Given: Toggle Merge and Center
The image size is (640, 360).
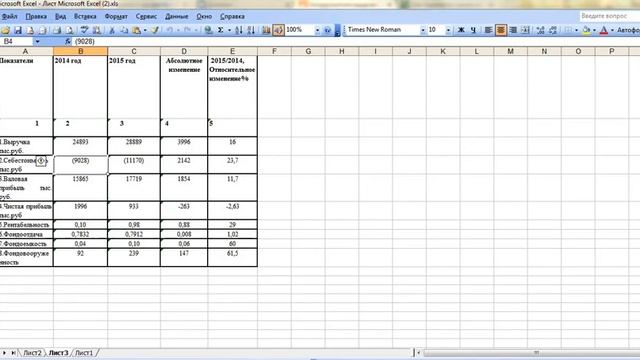Looking at the screenshot, I should pos(525,30).
